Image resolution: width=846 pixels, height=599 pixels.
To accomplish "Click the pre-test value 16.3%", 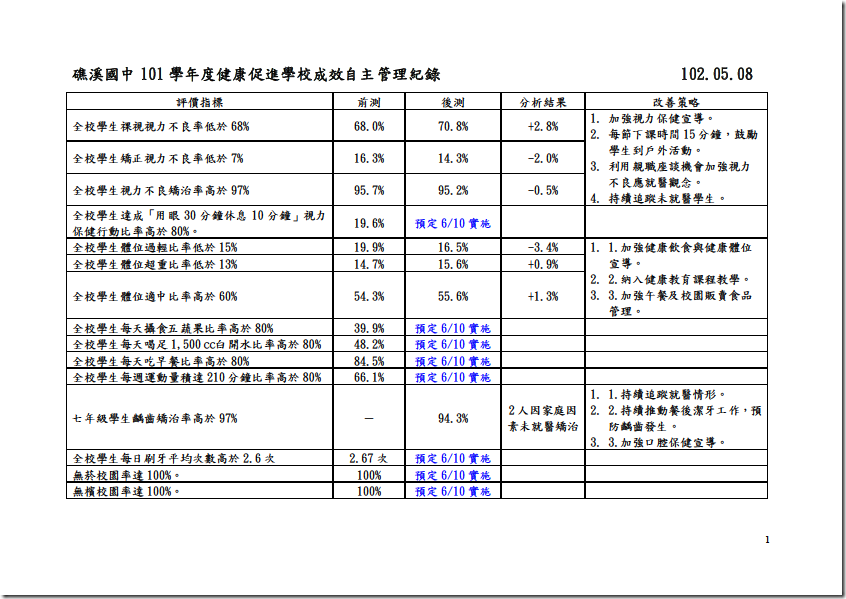I will click(x=369, y=158).
